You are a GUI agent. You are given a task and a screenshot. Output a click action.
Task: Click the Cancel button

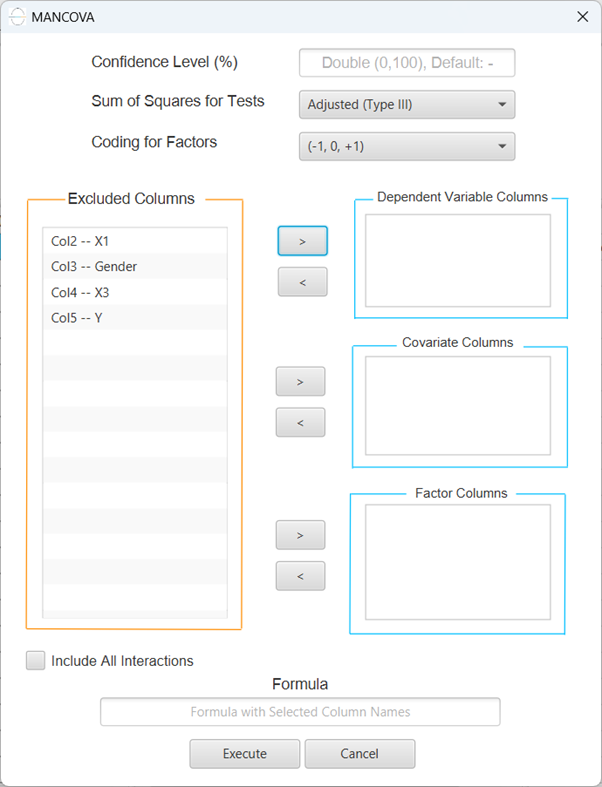(x=359, y=754)
